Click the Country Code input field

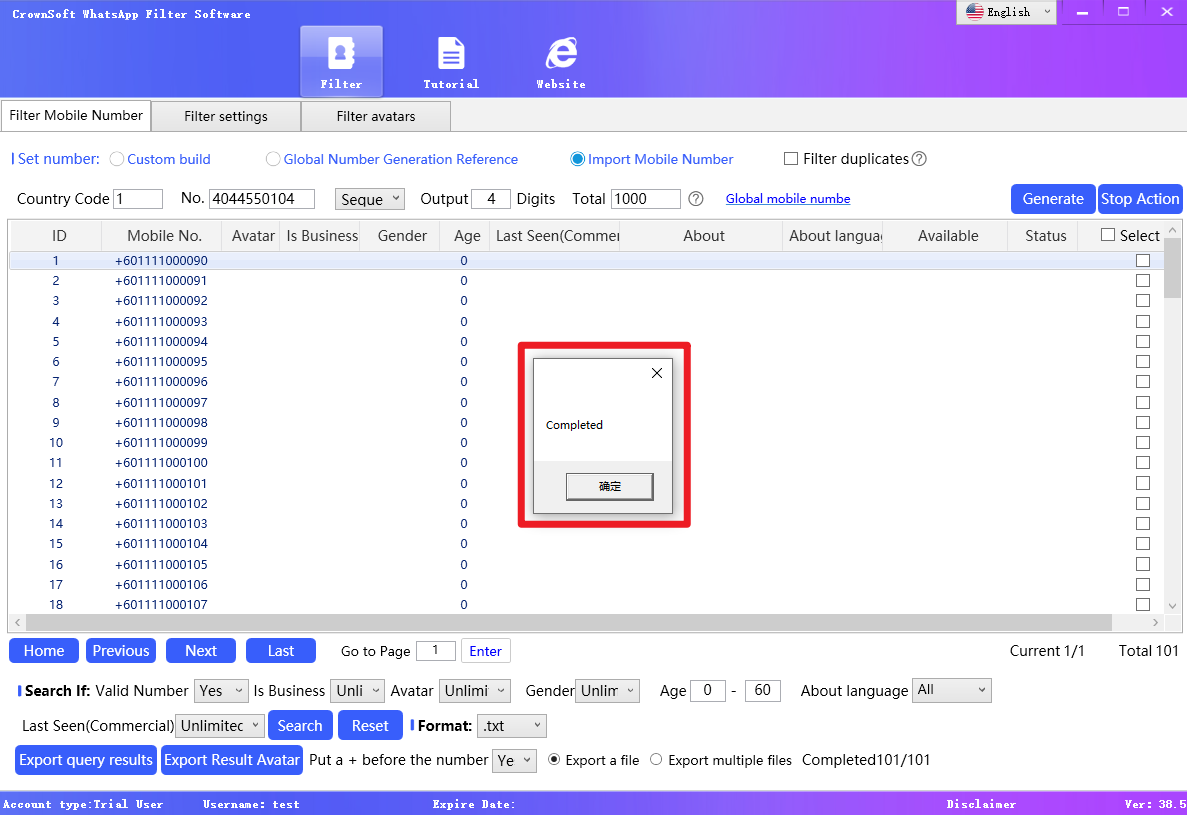click(138, 199)
